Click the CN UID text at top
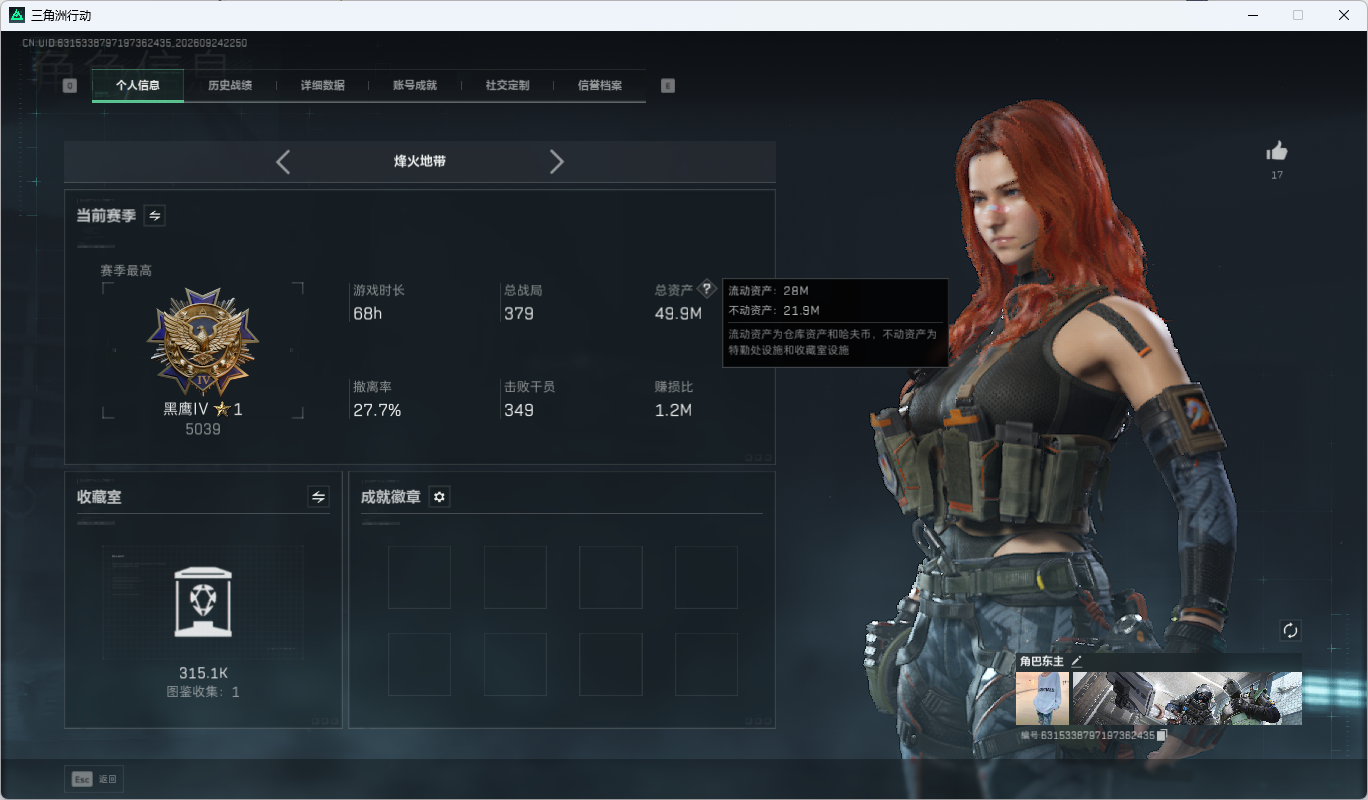Screen dimensions: 1368x800 135,43
